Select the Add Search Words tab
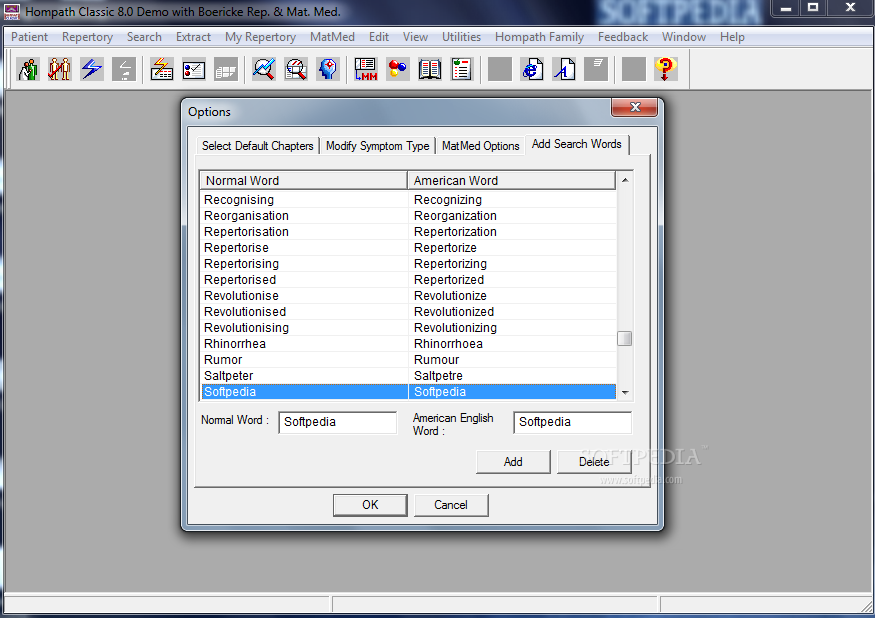875x618 pixels. click(576, 144)
